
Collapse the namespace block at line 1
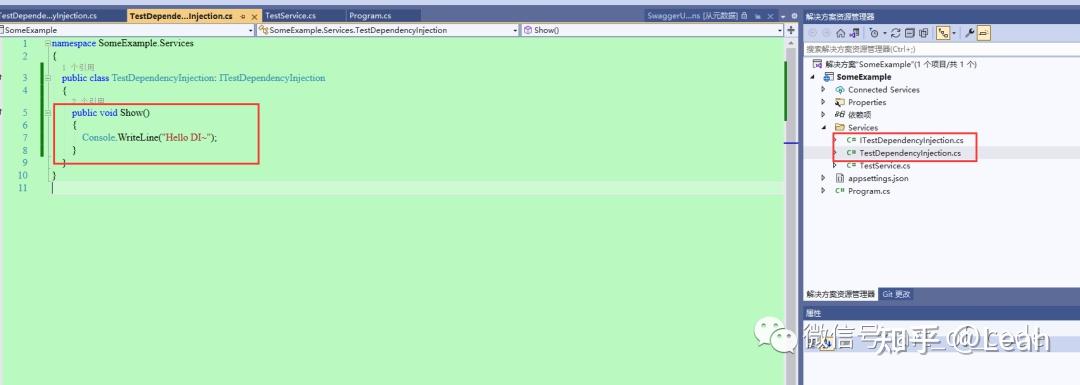point(48,43)
